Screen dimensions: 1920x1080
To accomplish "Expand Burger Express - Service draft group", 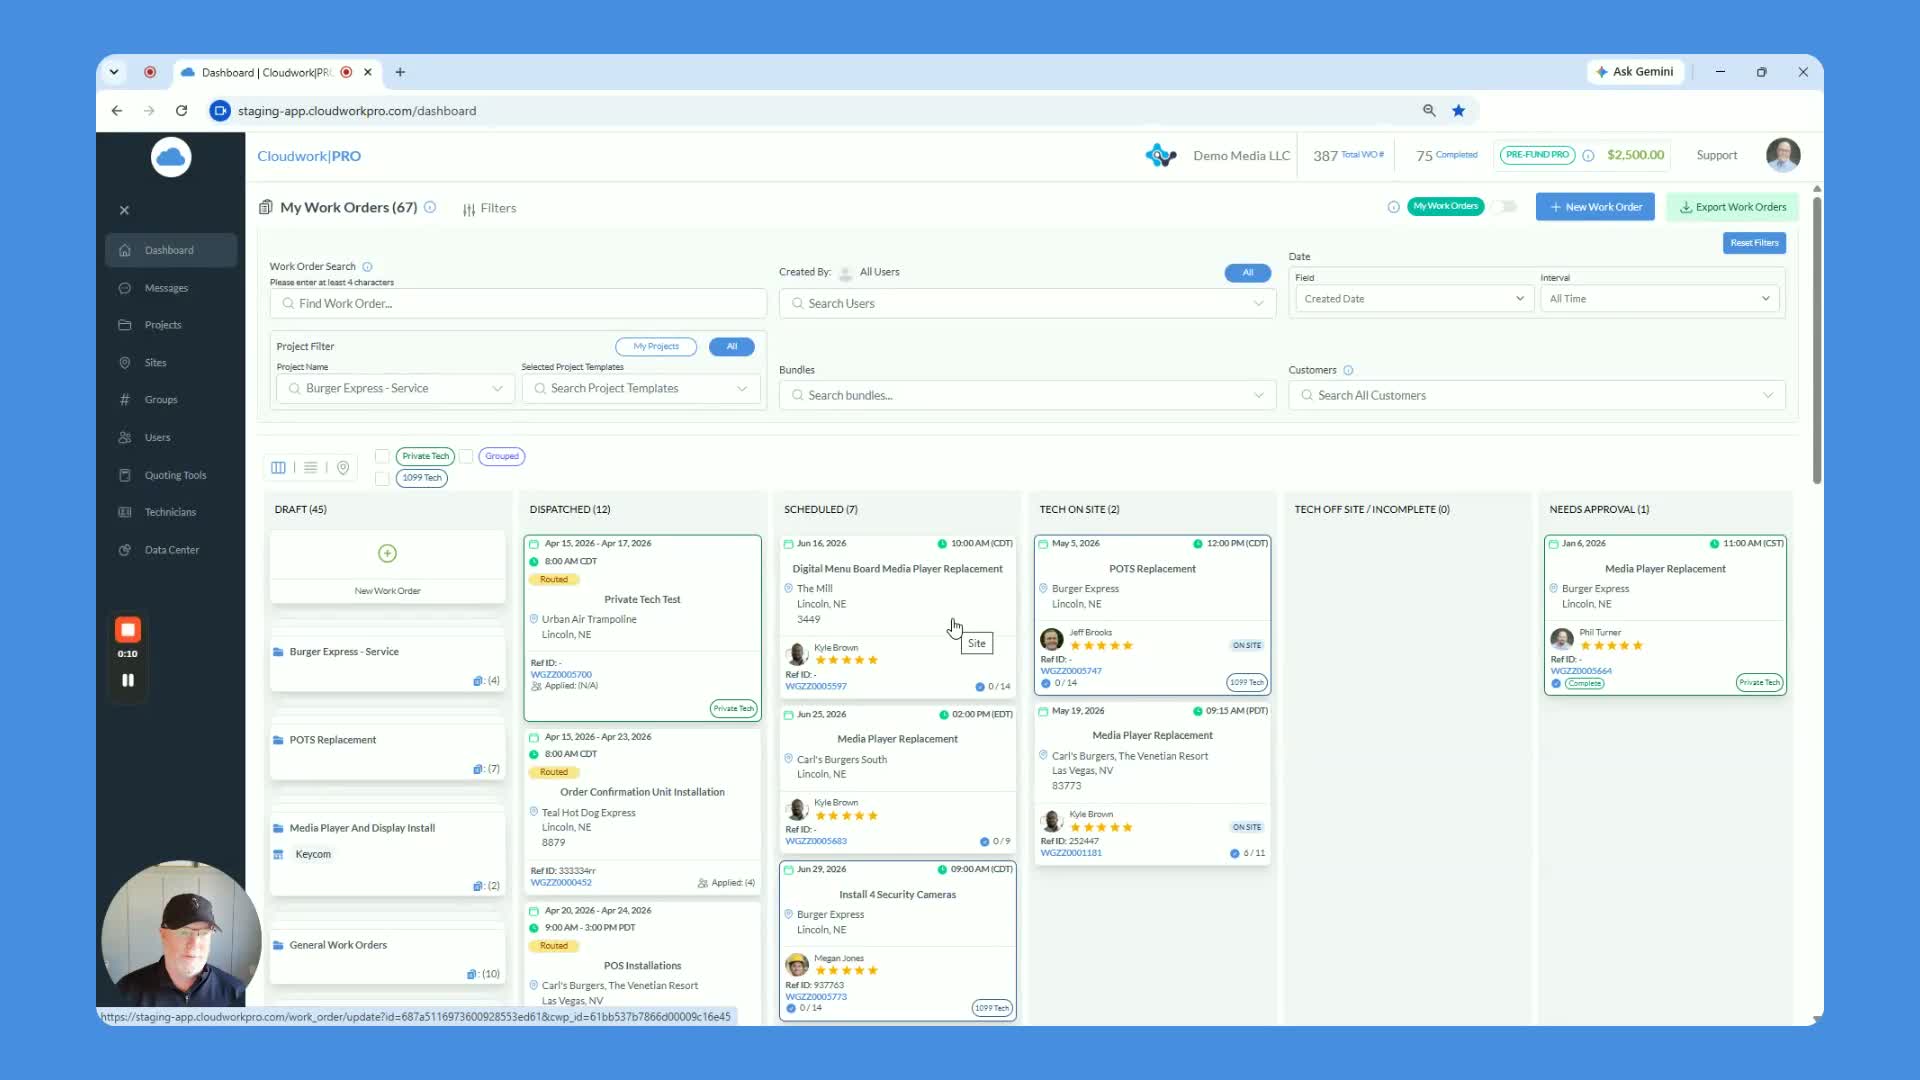I will tap(387, 662).
